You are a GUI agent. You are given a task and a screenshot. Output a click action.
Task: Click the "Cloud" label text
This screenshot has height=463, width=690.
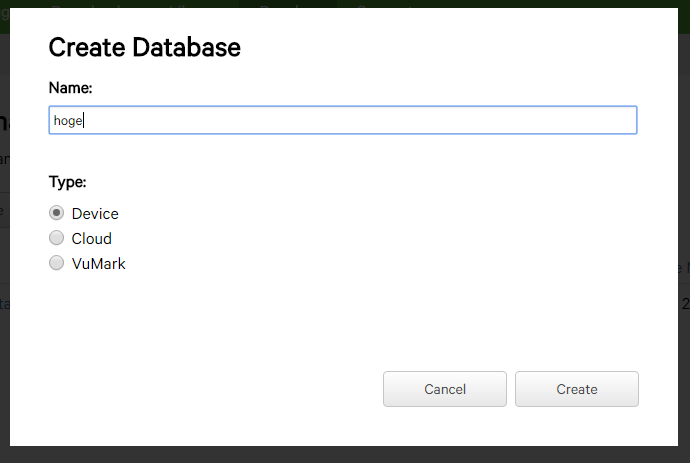pos(92,239)
